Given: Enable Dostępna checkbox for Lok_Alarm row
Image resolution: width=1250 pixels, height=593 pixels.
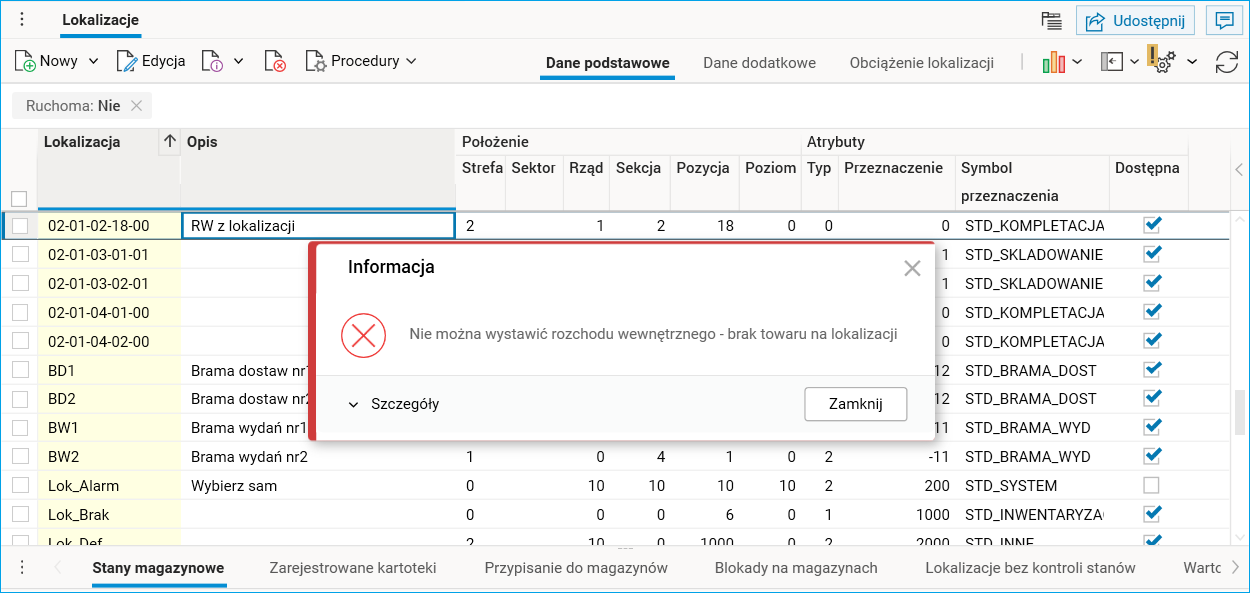Looking at the screenshot, I should (x=1152, y=485).
